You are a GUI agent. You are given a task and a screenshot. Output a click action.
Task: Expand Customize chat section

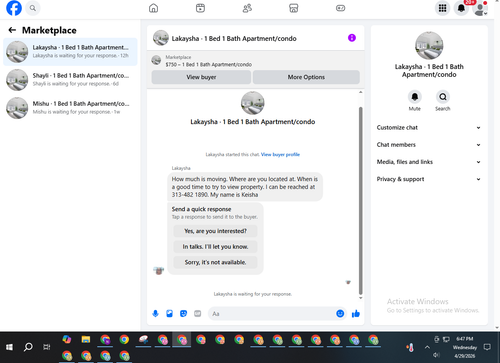coord(429,128)
